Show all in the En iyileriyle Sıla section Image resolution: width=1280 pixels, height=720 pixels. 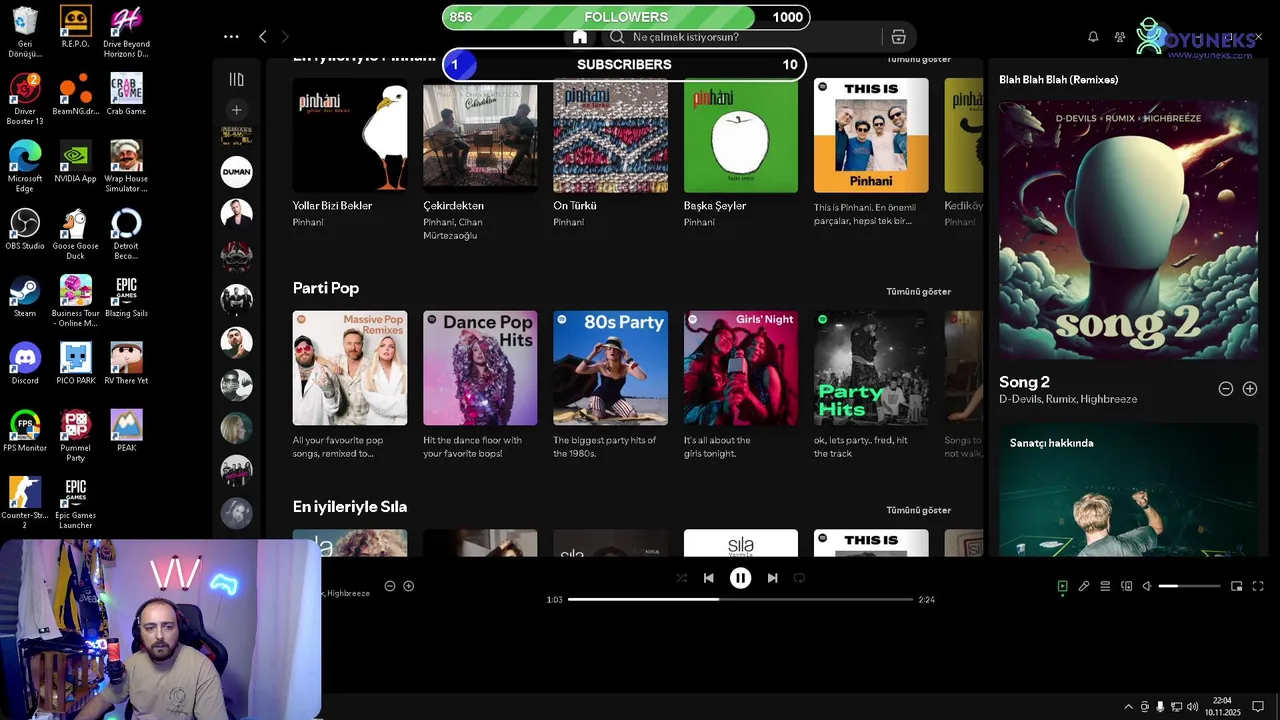(918, 510)
